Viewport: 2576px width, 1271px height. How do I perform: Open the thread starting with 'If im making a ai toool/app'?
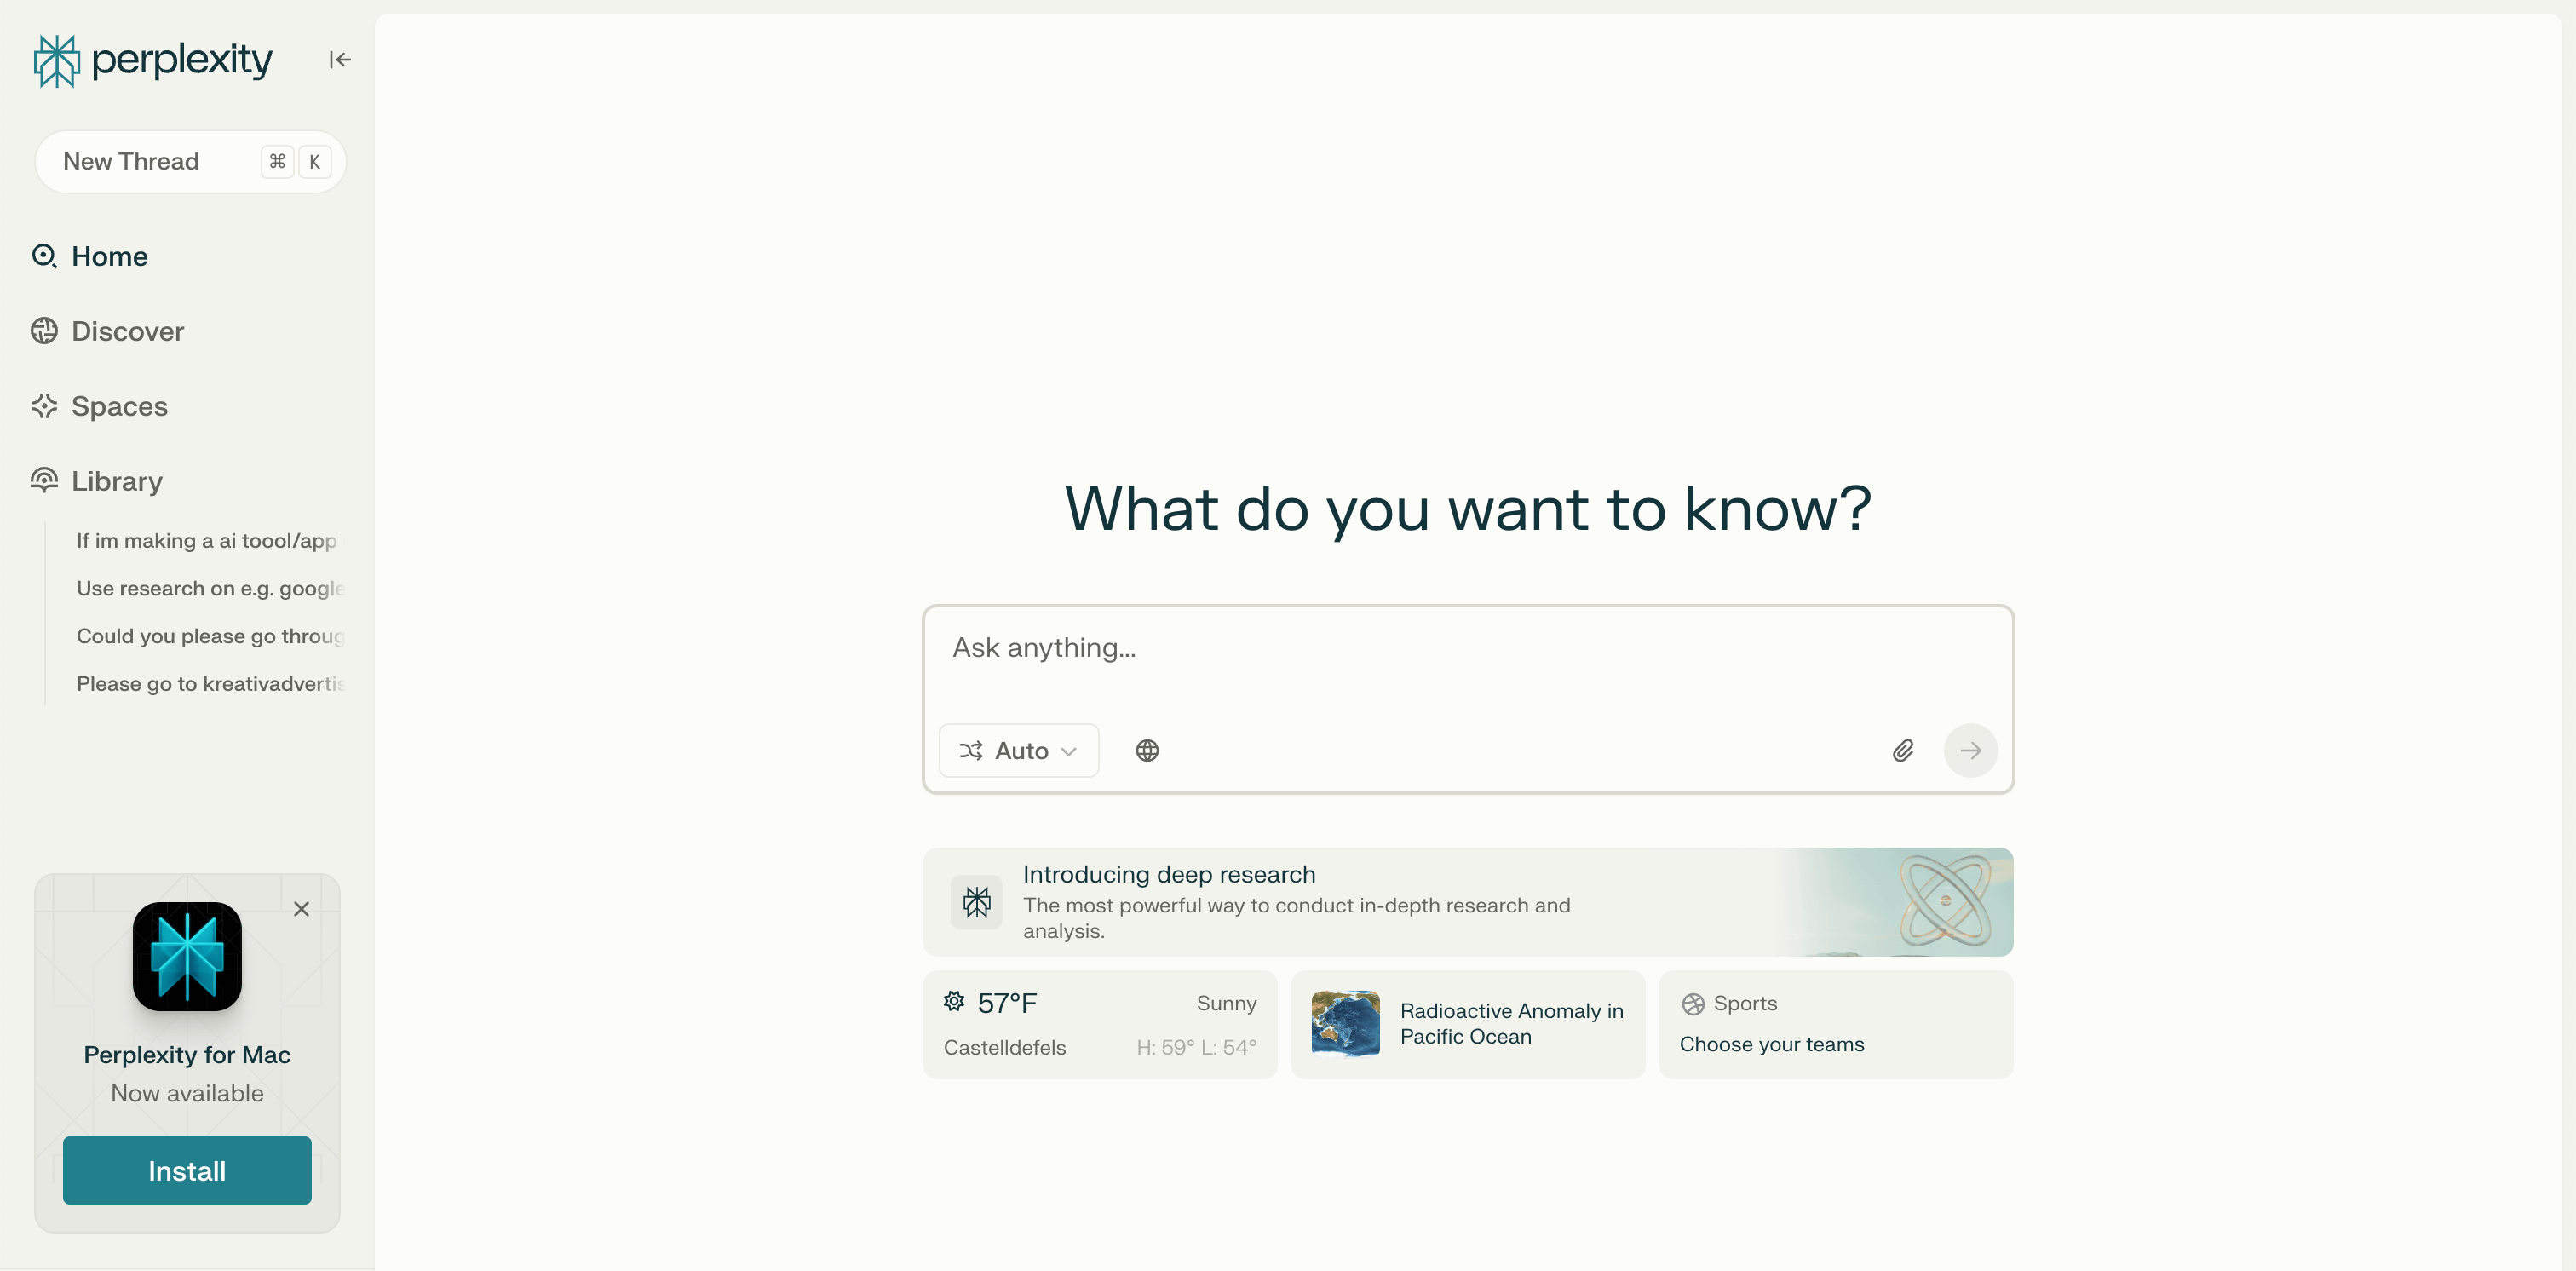click(207, 540)
